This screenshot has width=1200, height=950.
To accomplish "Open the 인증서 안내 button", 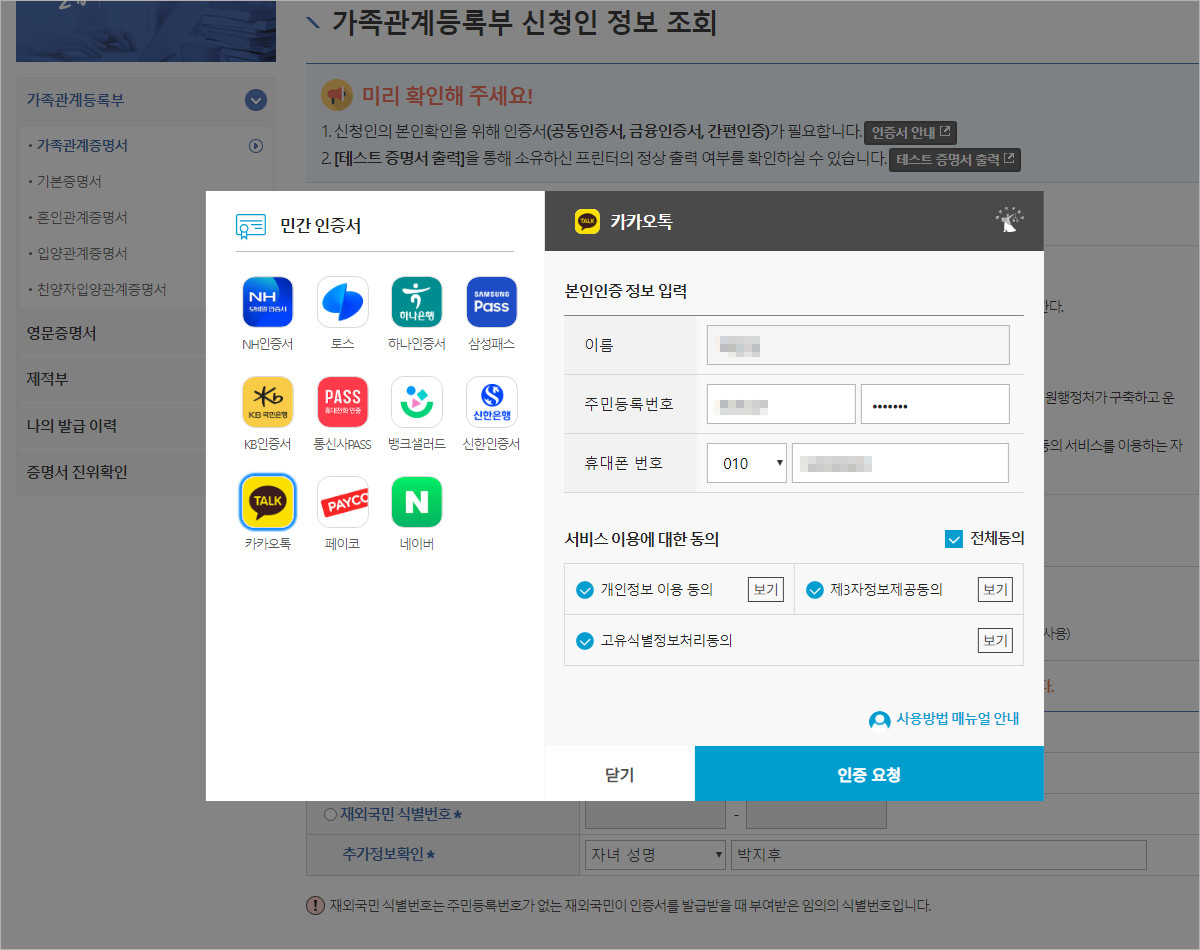I will (x=911, y=132).
